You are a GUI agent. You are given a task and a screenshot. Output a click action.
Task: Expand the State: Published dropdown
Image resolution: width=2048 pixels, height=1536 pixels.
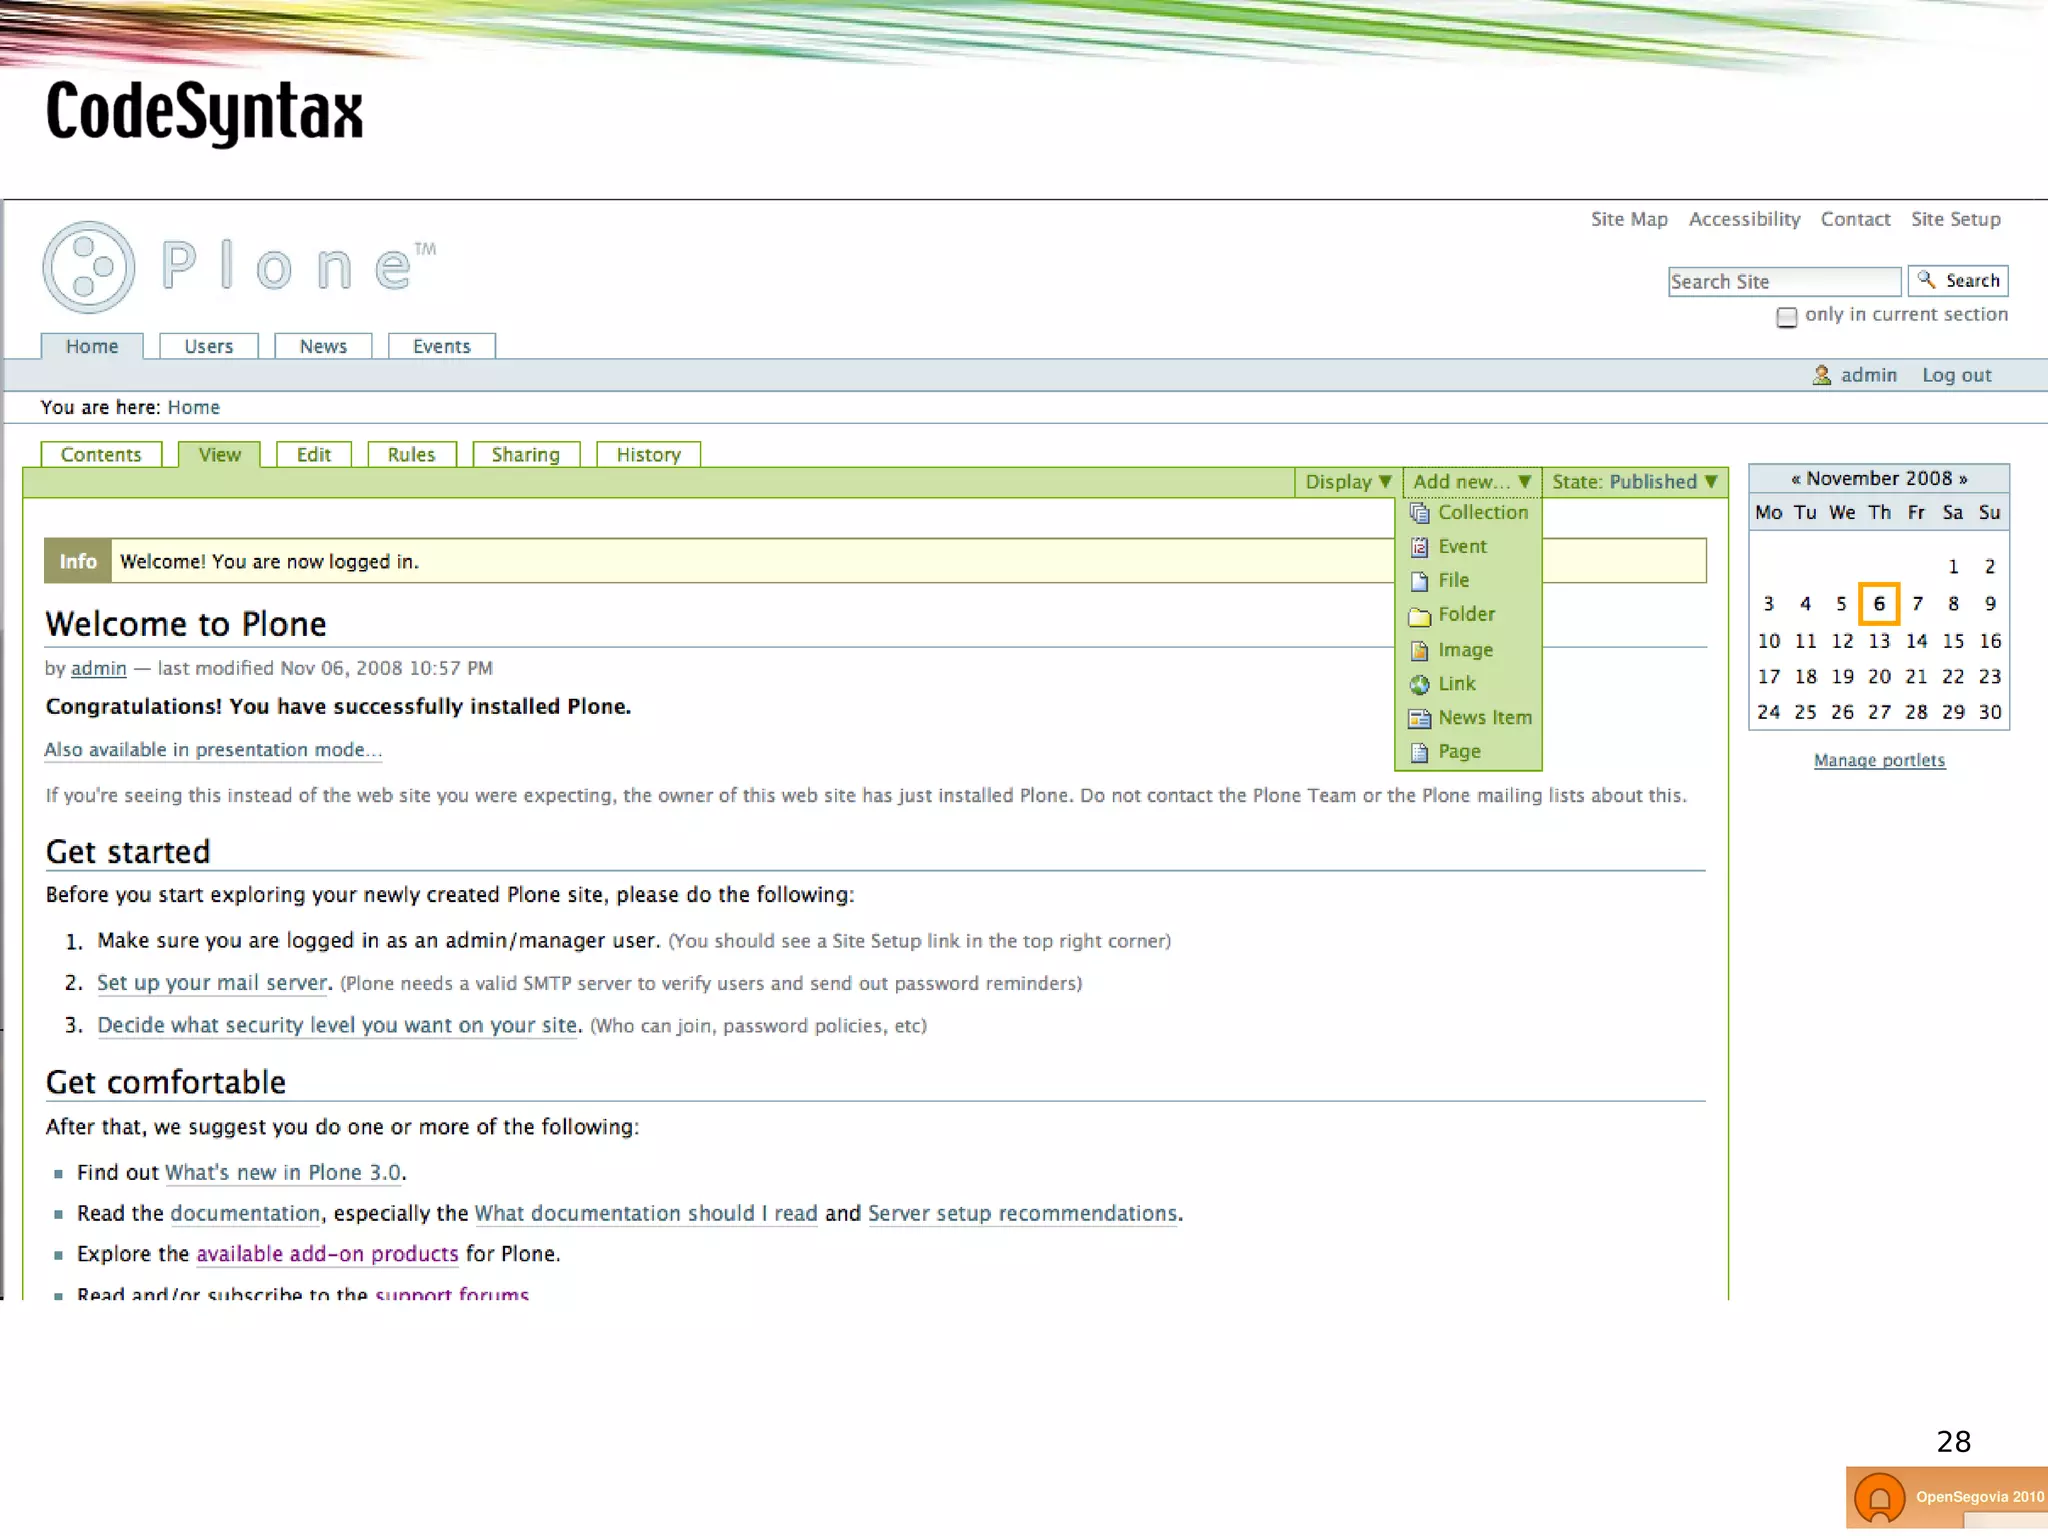click(1634, 482)
